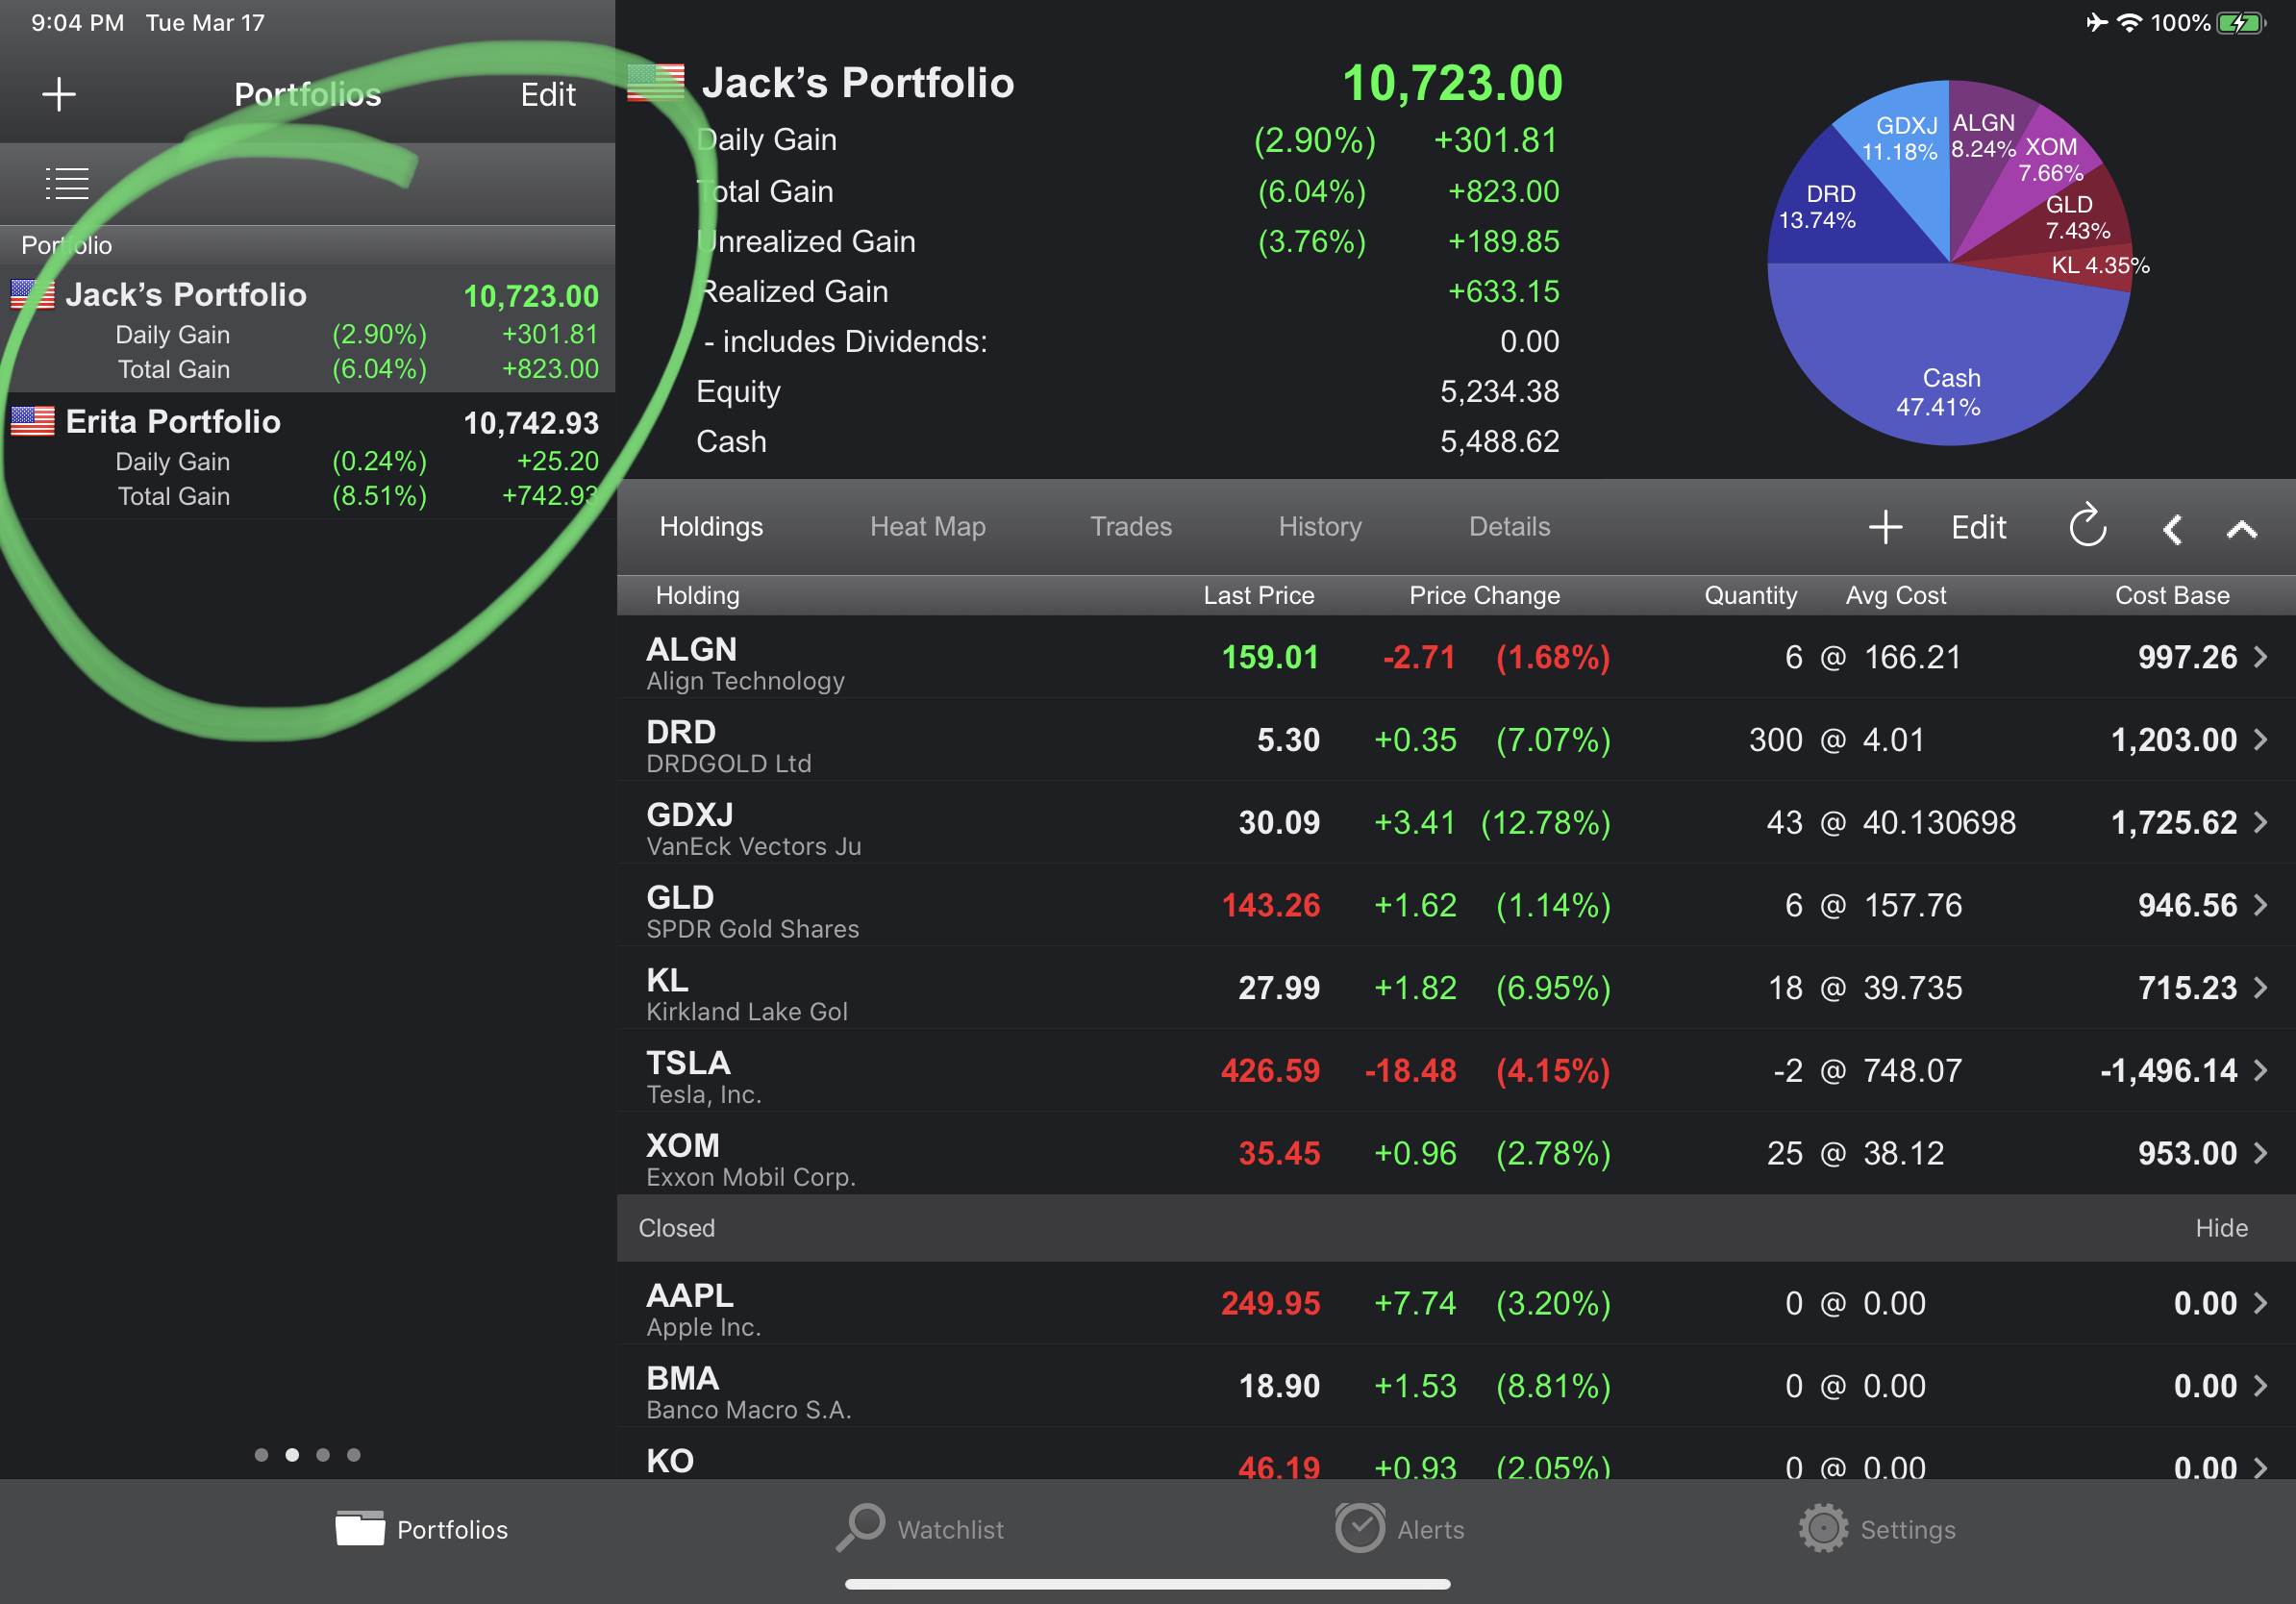This screenshot has width=2296, height=1604.
Task: Click the left chevron collapse-sidebar icon
Action: tap(2172, 529)
